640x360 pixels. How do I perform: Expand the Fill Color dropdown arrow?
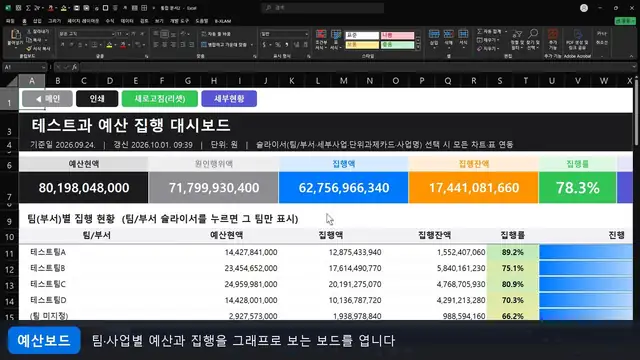click(115, 44)
